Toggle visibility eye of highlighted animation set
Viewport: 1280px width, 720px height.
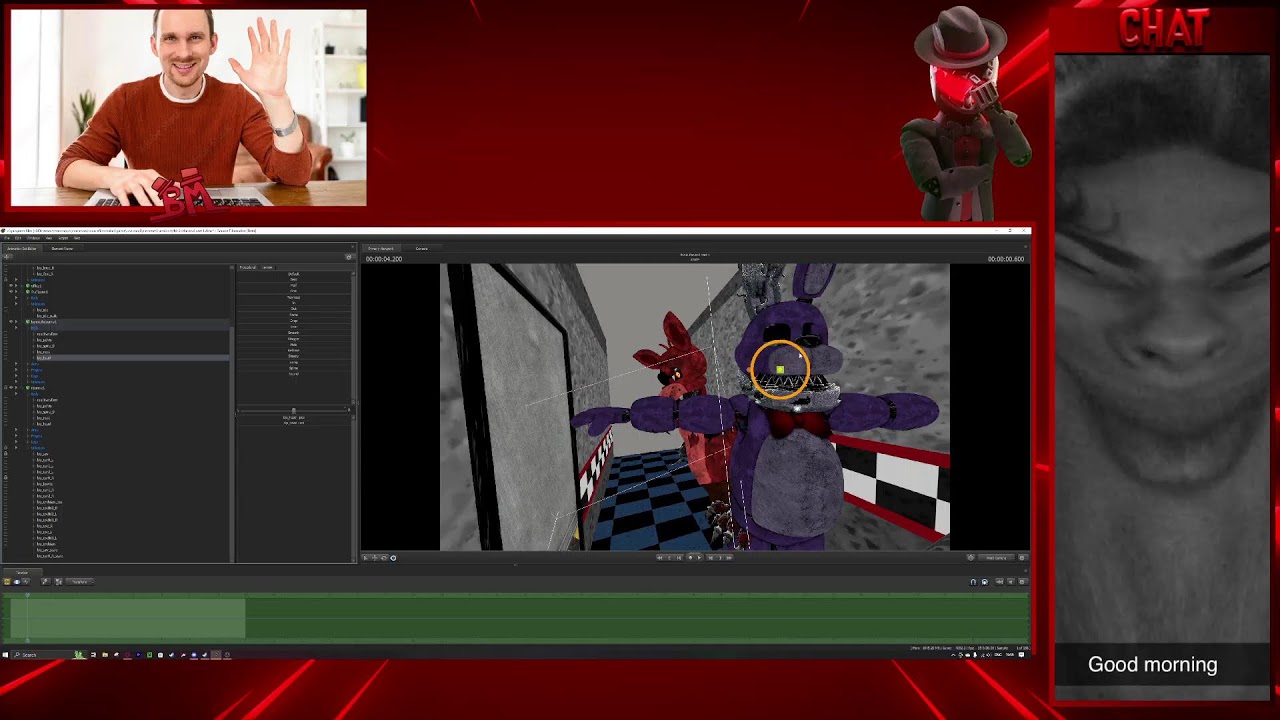coord(11,322)
